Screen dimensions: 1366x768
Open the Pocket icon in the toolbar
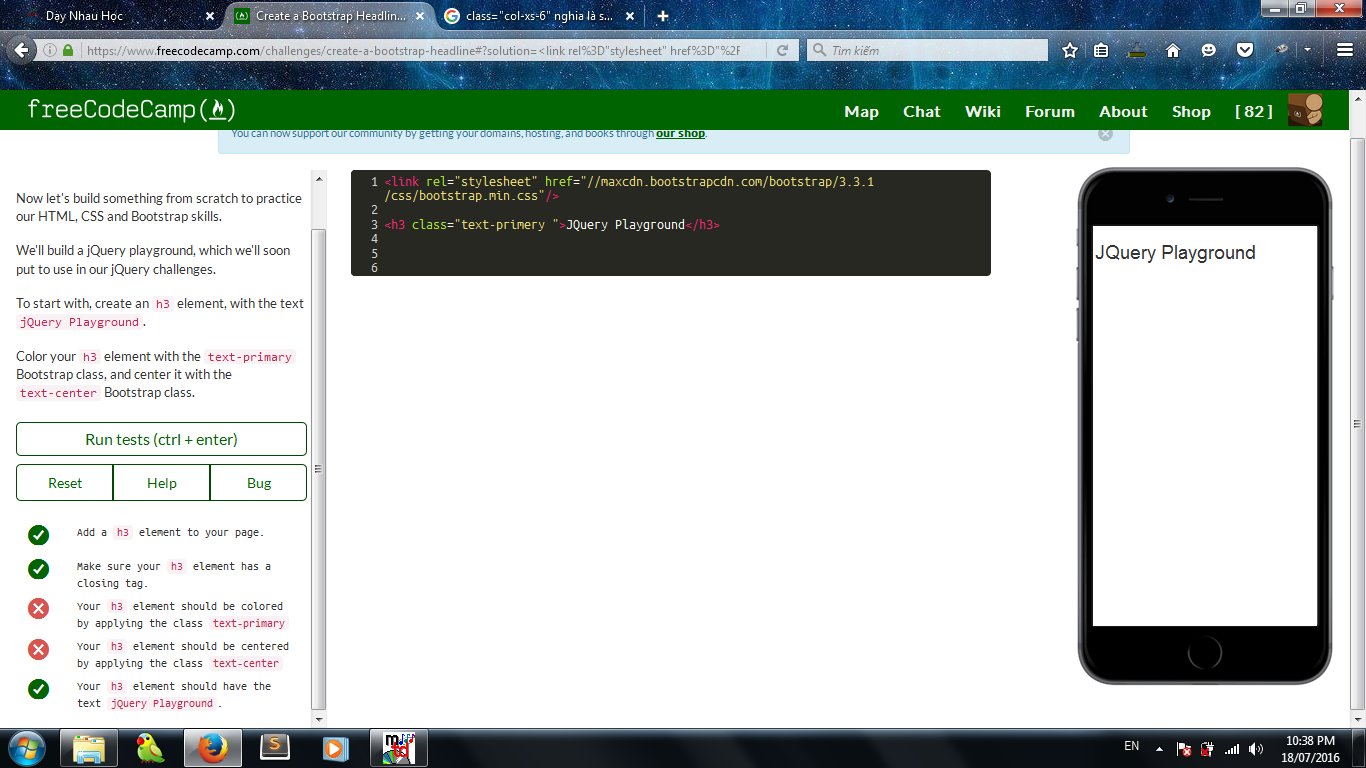pos(1245,50)
